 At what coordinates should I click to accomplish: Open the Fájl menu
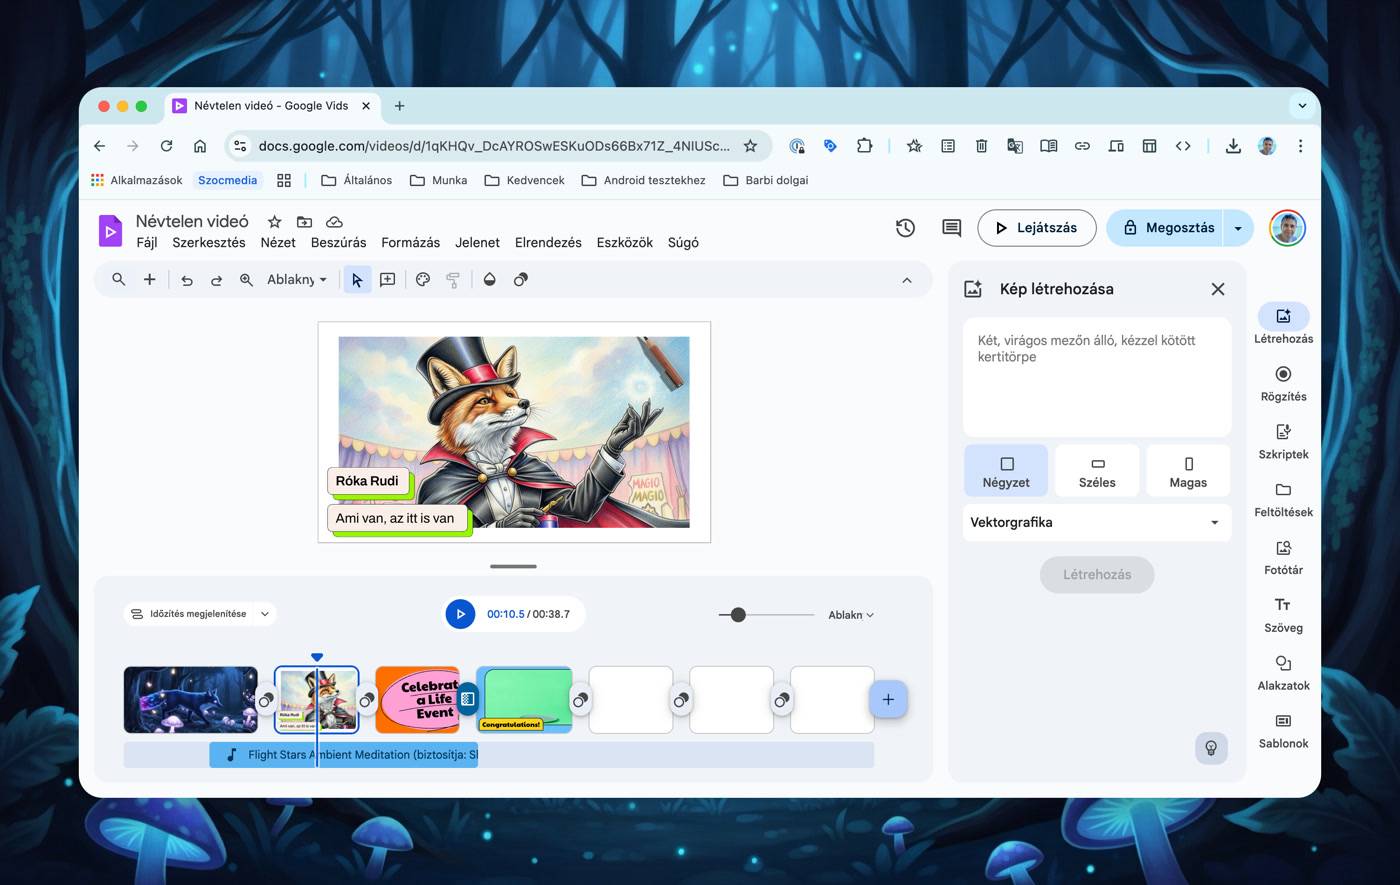coord(147,243)
